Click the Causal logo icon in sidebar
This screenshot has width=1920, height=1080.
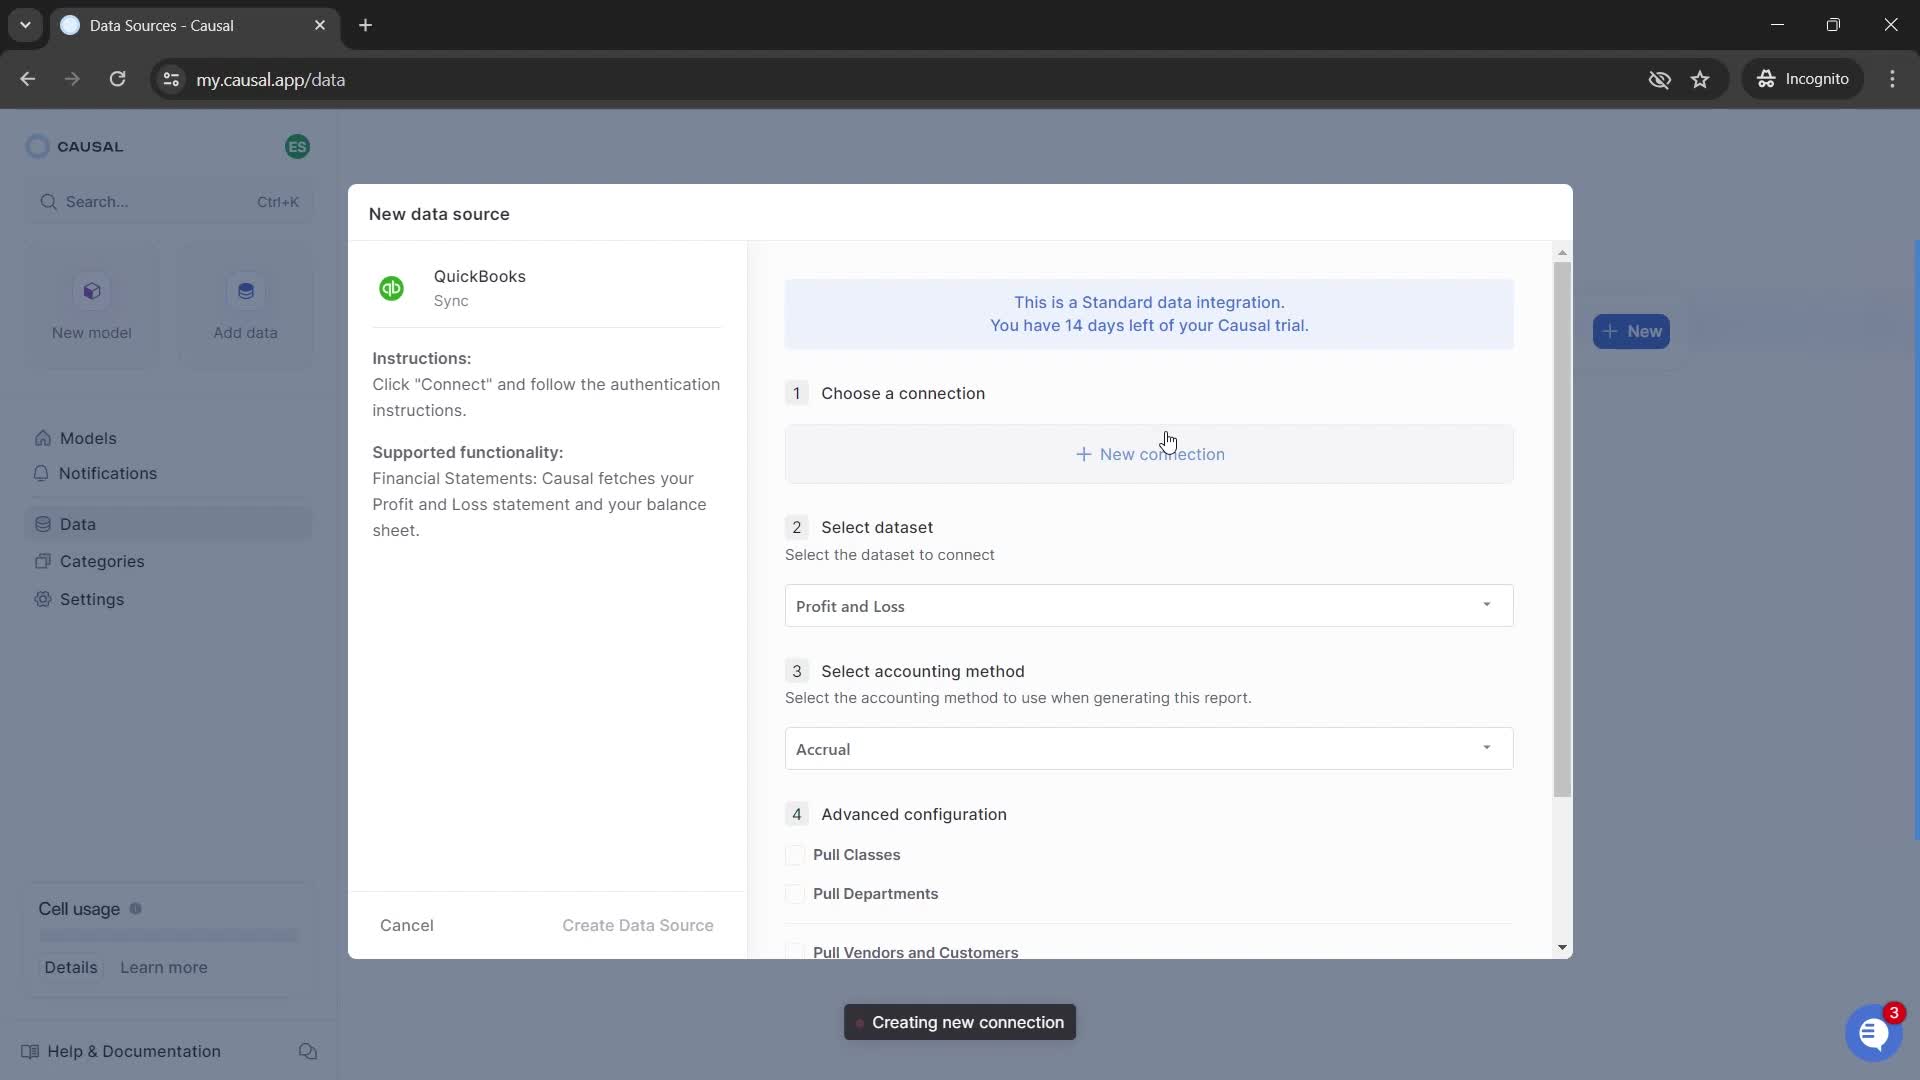point(37,147)
